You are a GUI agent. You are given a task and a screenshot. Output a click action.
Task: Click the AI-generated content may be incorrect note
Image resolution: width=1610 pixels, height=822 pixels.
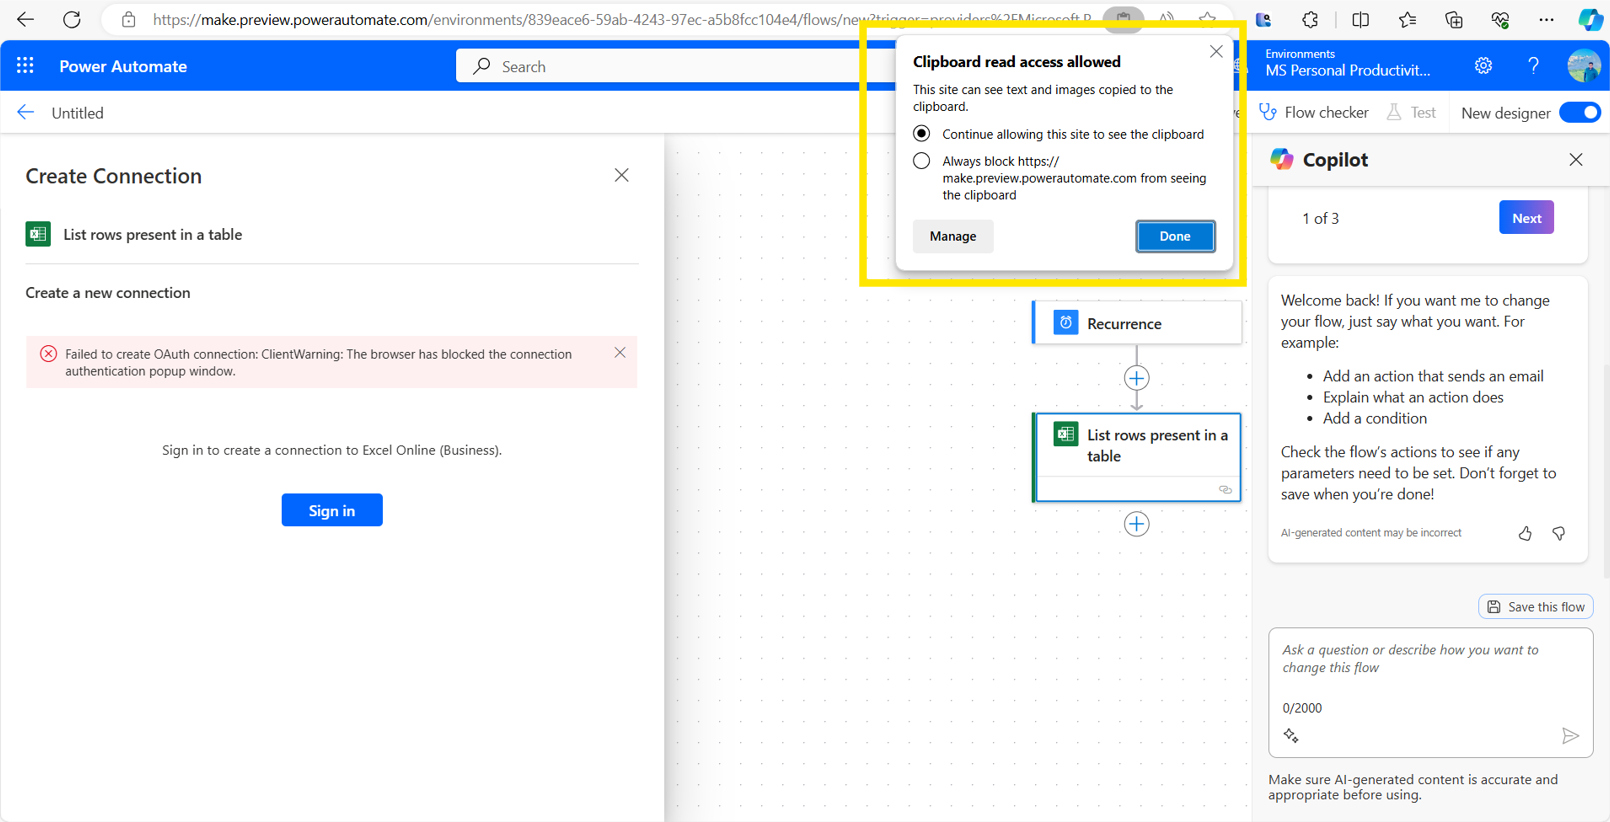pyautogui.click(x=1371, y=533)
